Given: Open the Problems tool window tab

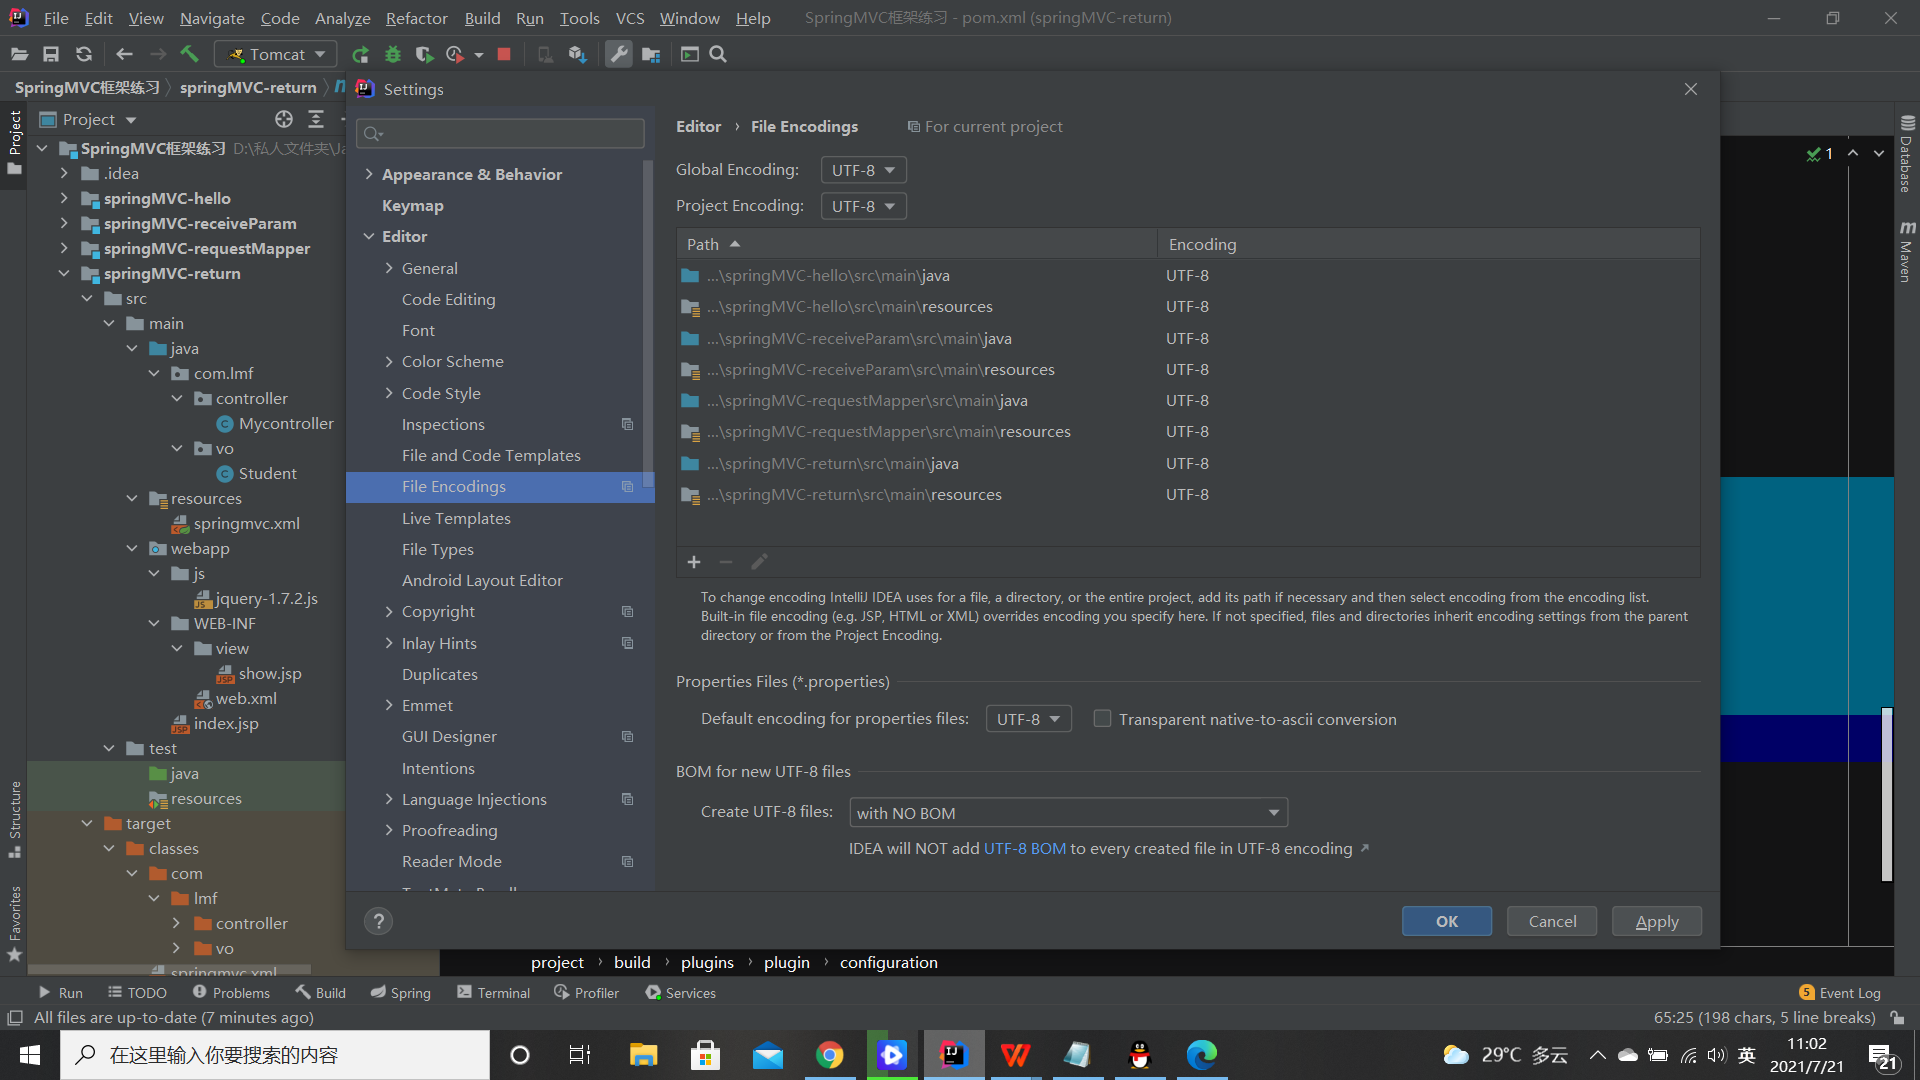Looking at the screenshot, I should tap(231, 993).
